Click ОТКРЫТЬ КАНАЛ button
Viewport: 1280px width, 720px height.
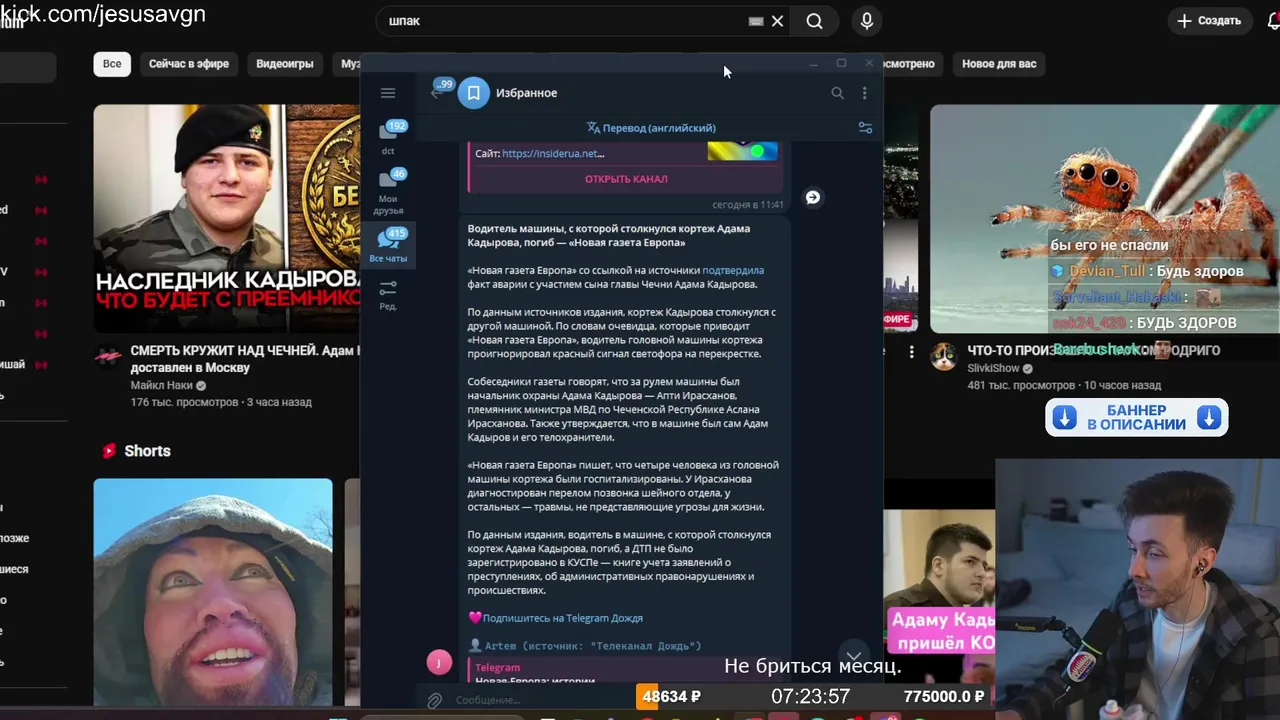[626, 179]
